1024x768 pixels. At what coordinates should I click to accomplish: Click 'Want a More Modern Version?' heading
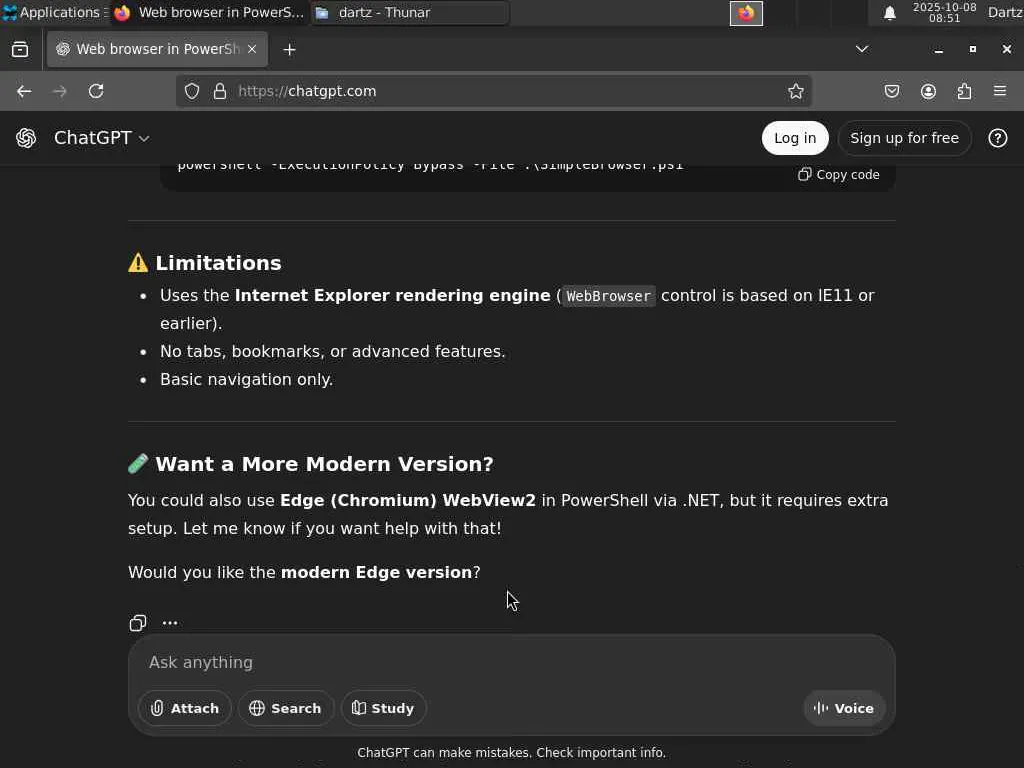pos(324,464)
